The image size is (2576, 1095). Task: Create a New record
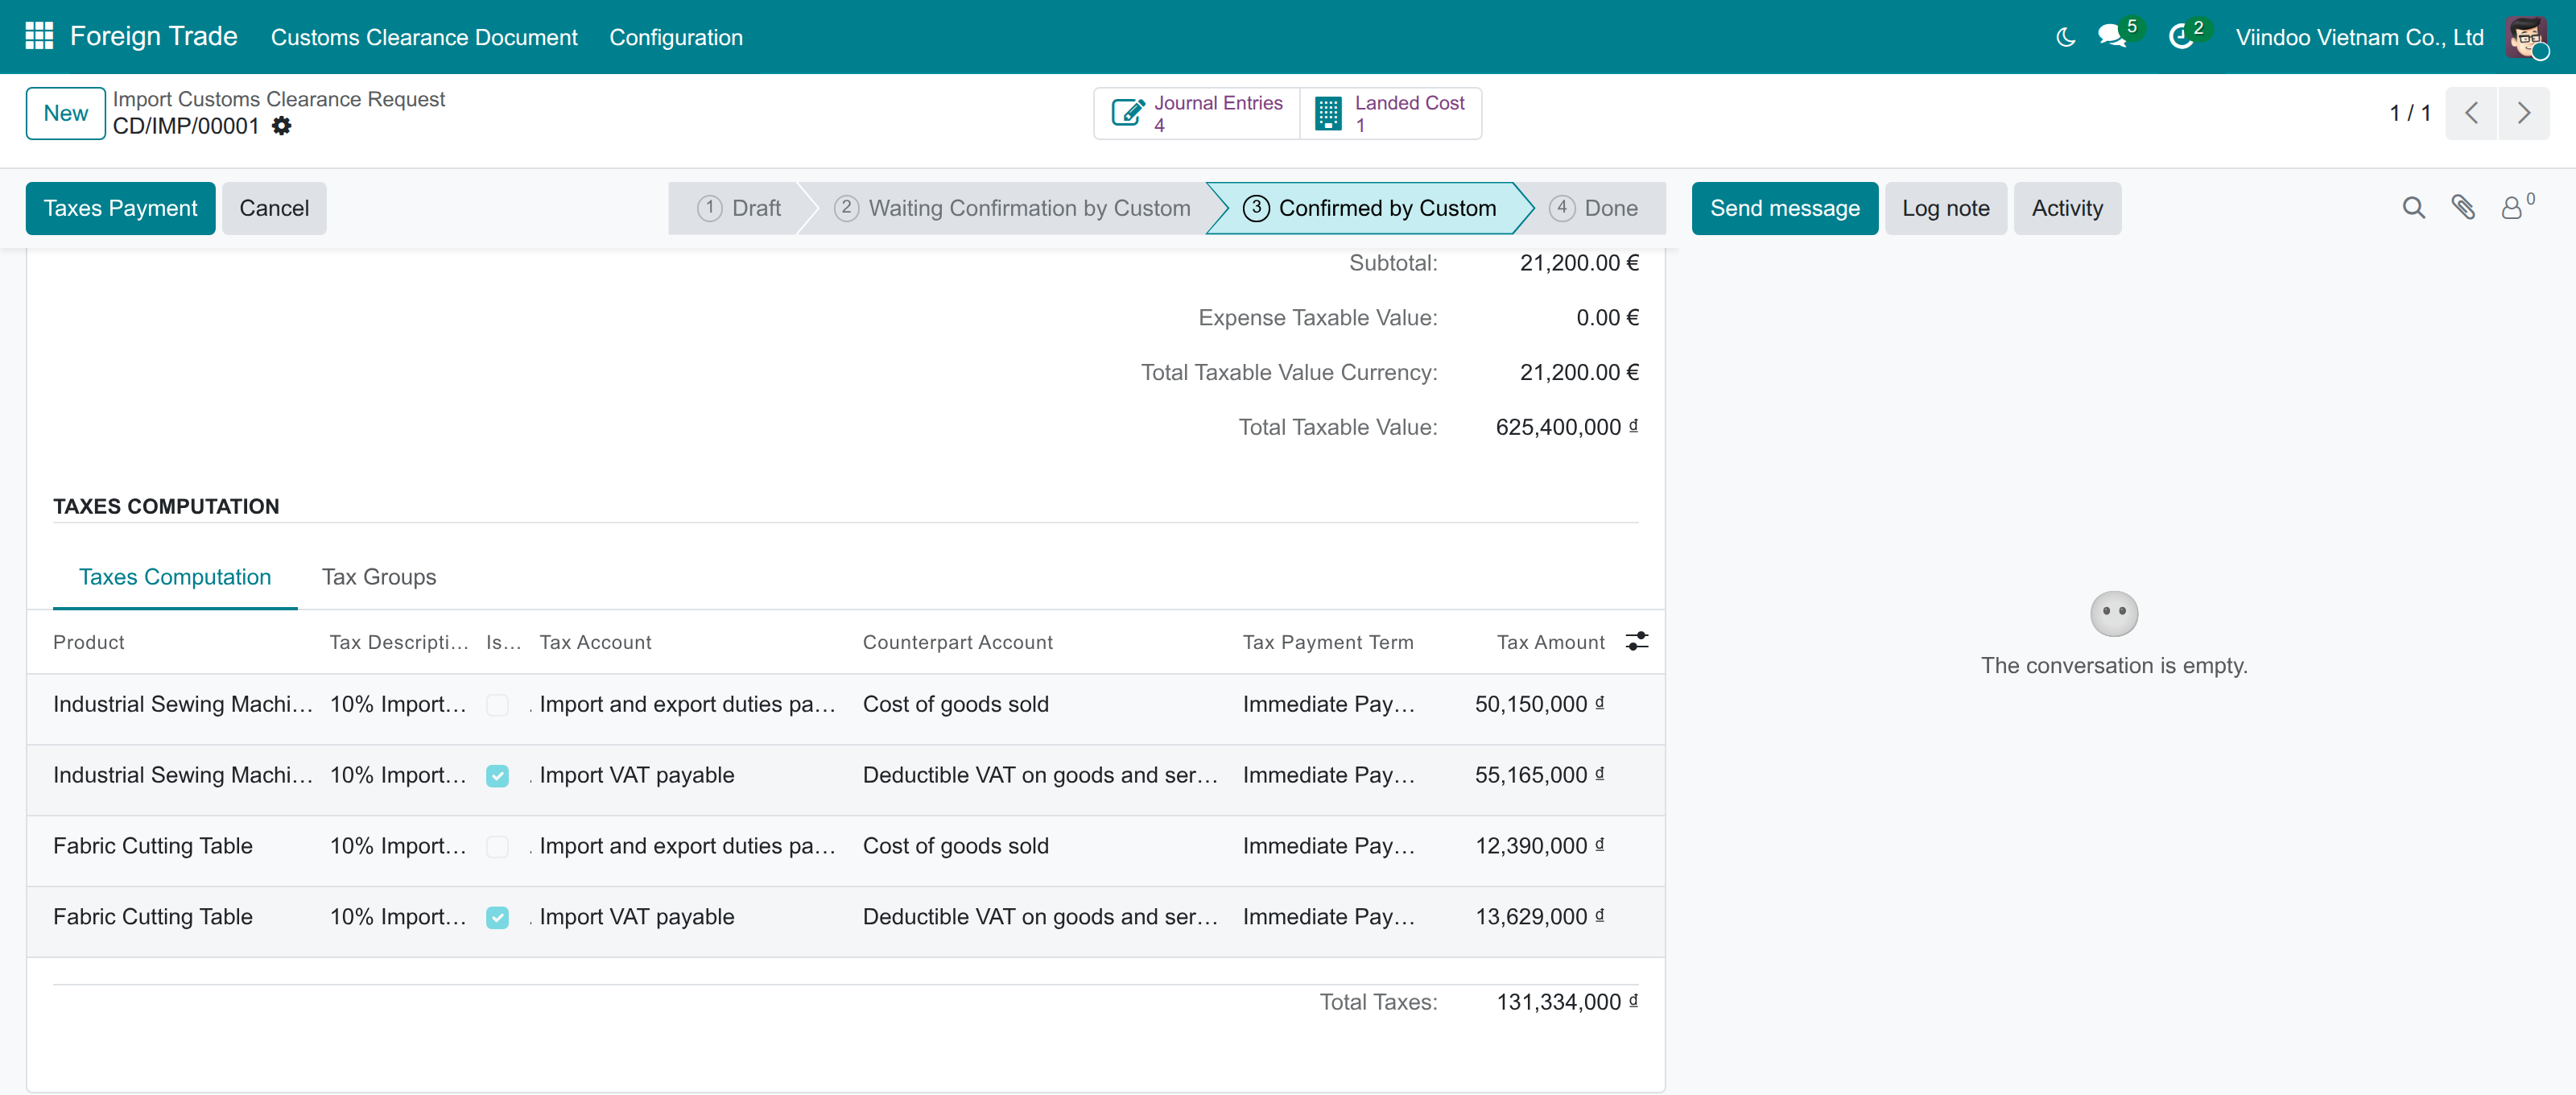click(x=65, y=113)
